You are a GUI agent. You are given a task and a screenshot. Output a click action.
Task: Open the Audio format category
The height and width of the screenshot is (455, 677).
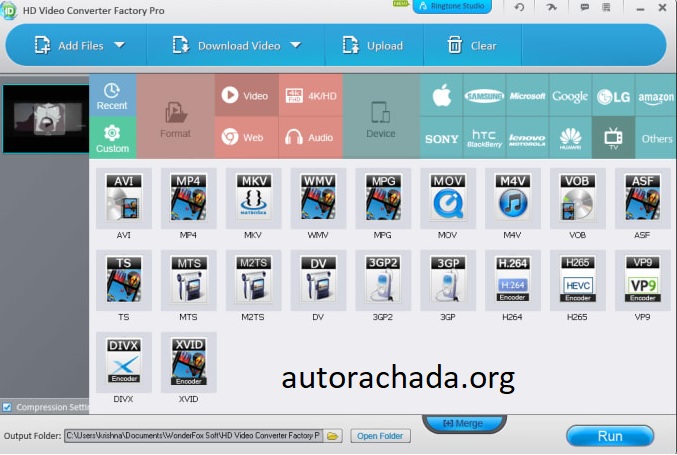pyautogui.click(x=310, y=138)
